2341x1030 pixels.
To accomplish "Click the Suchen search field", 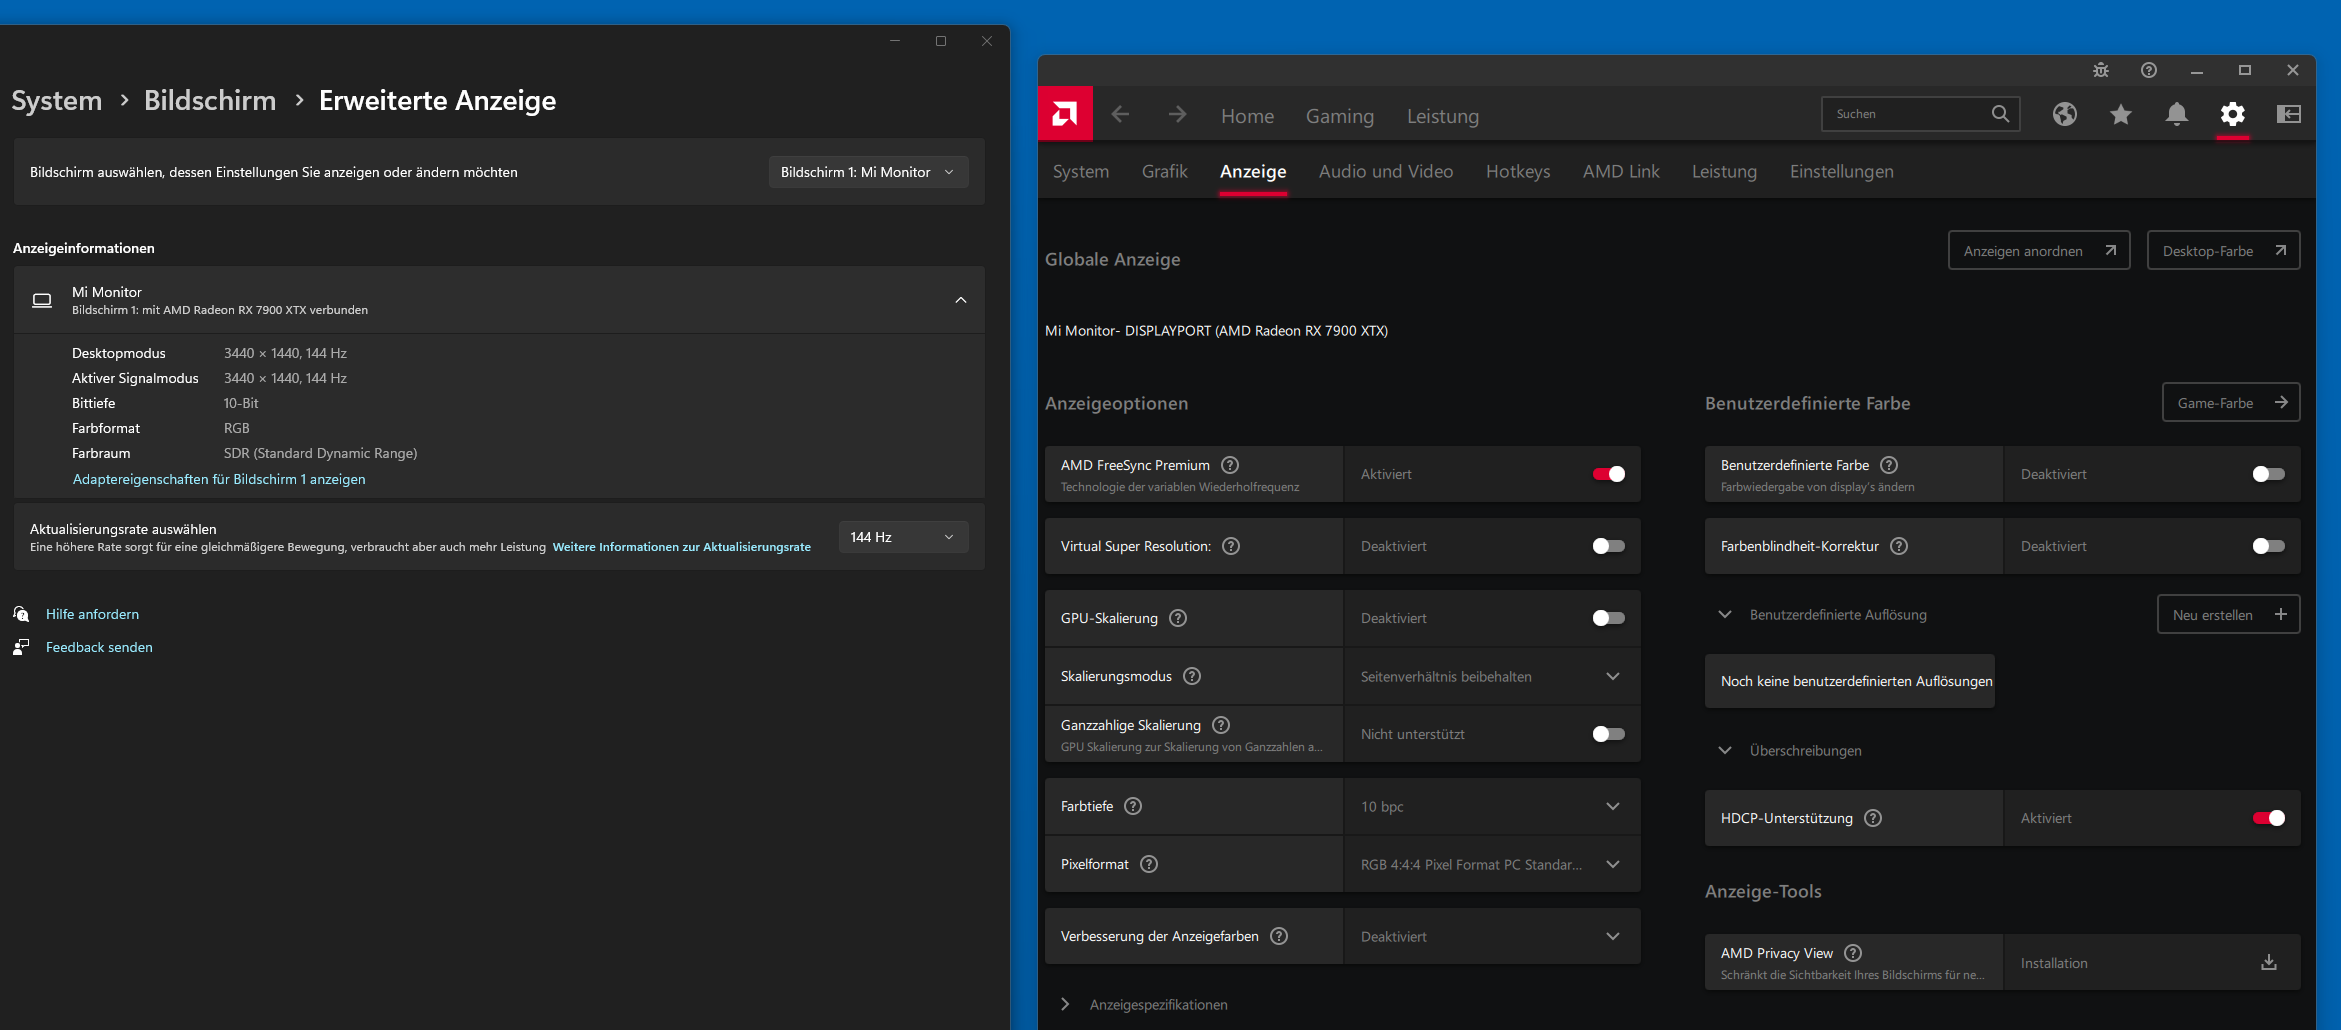I will click(1908, 114).
